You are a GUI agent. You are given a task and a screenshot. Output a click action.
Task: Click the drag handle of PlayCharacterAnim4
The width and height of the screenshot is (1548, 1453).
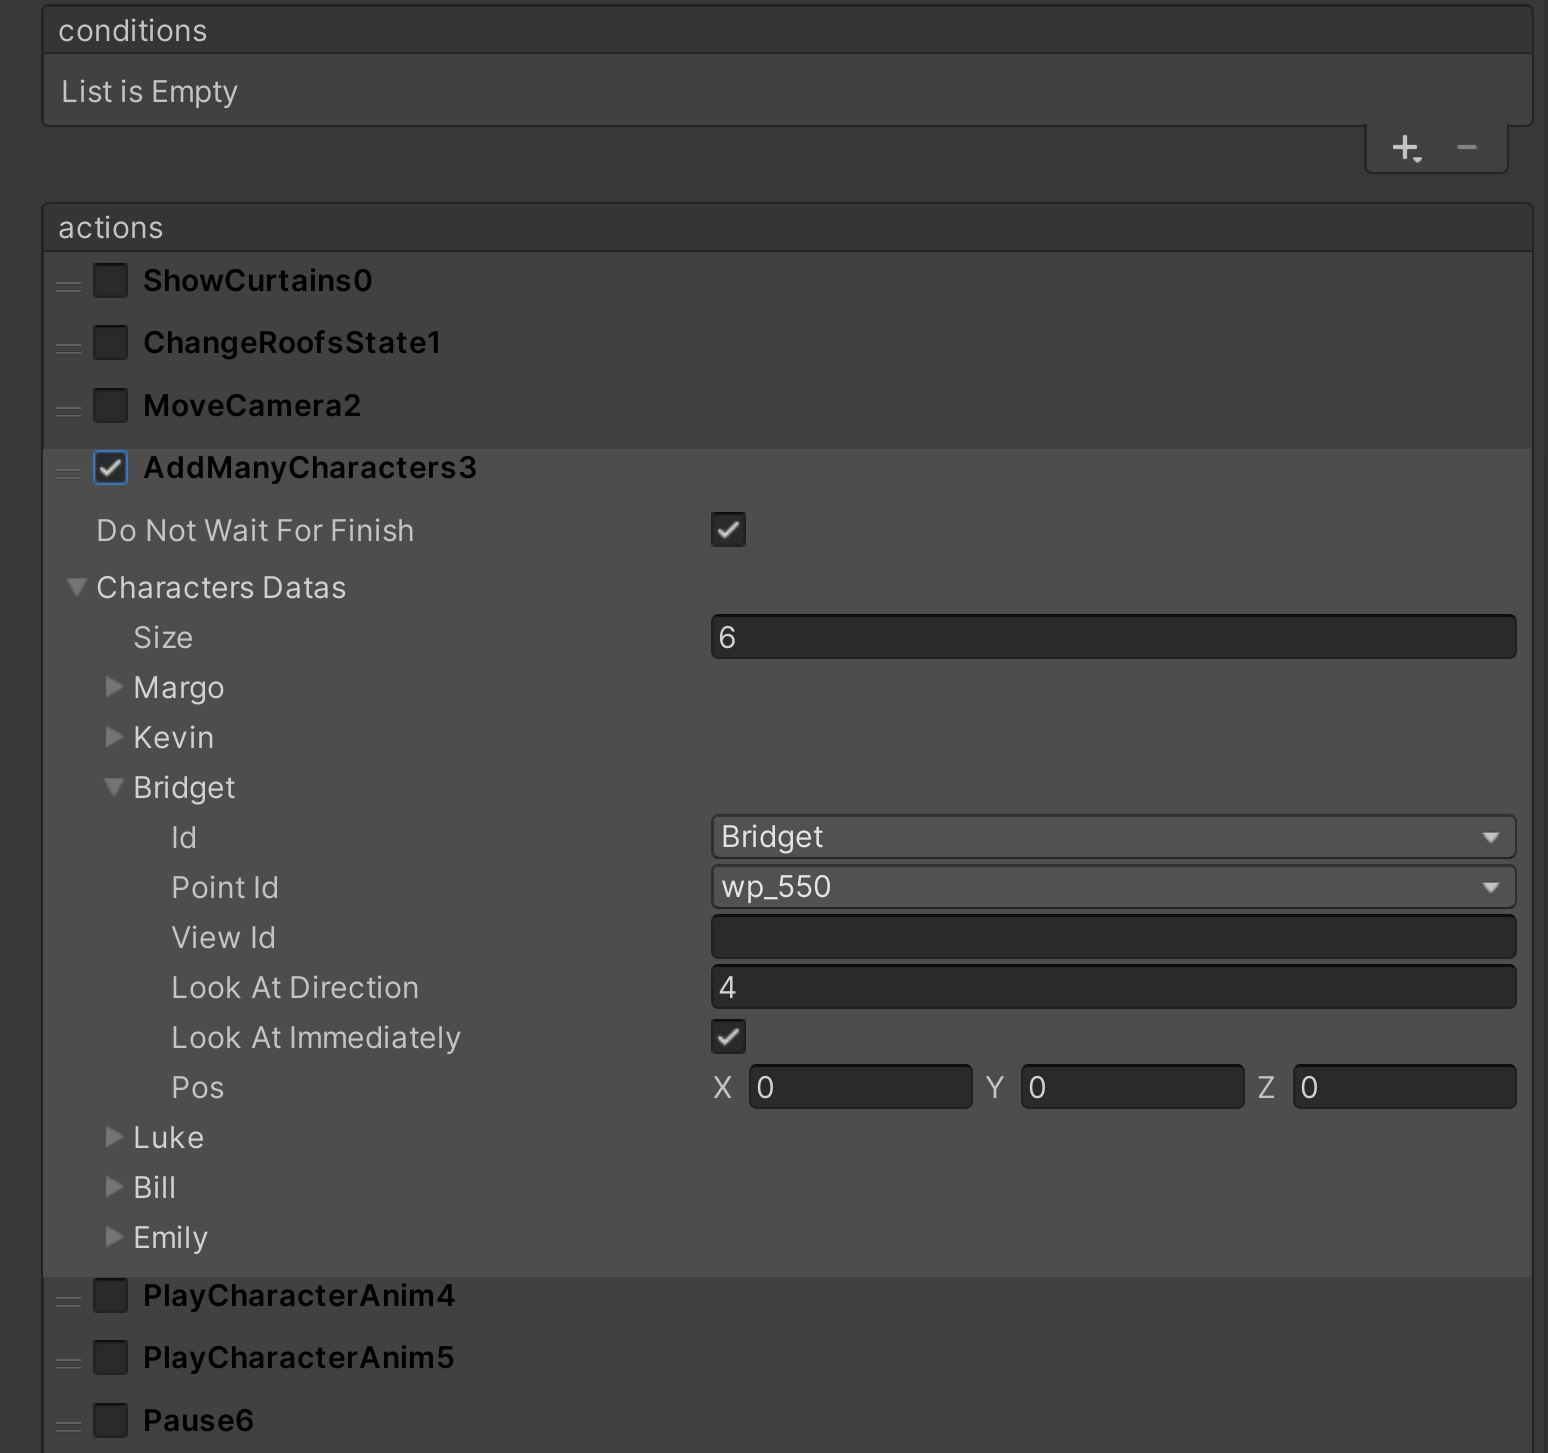(x=68, y=1301)
